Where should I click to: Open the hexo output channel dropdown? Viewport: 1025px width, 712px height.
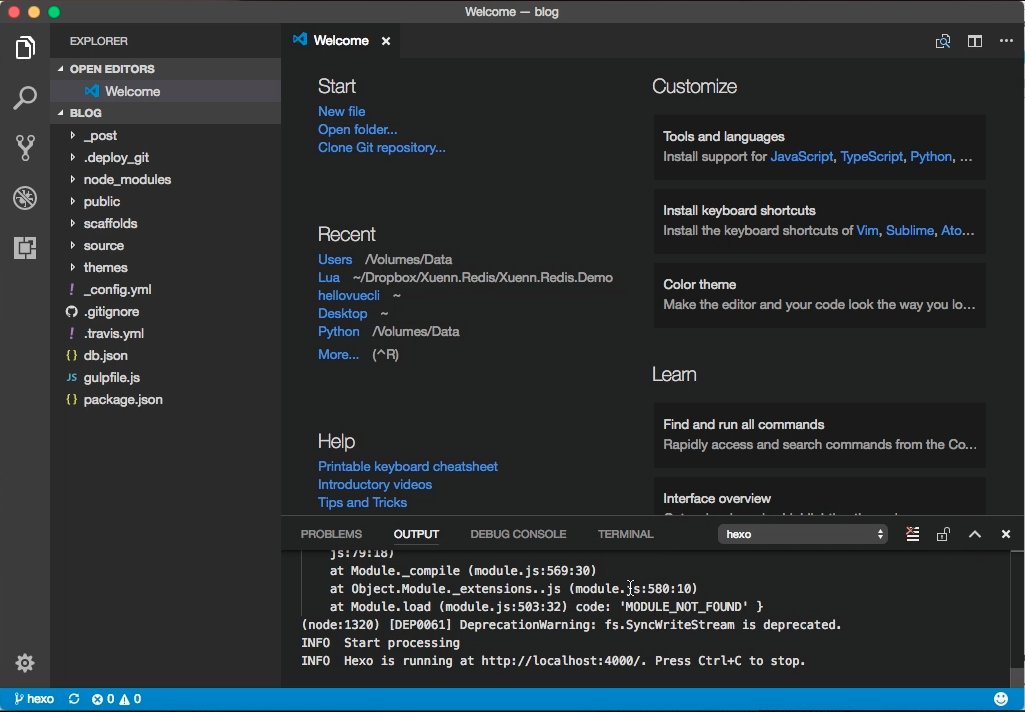pos(803,534)
